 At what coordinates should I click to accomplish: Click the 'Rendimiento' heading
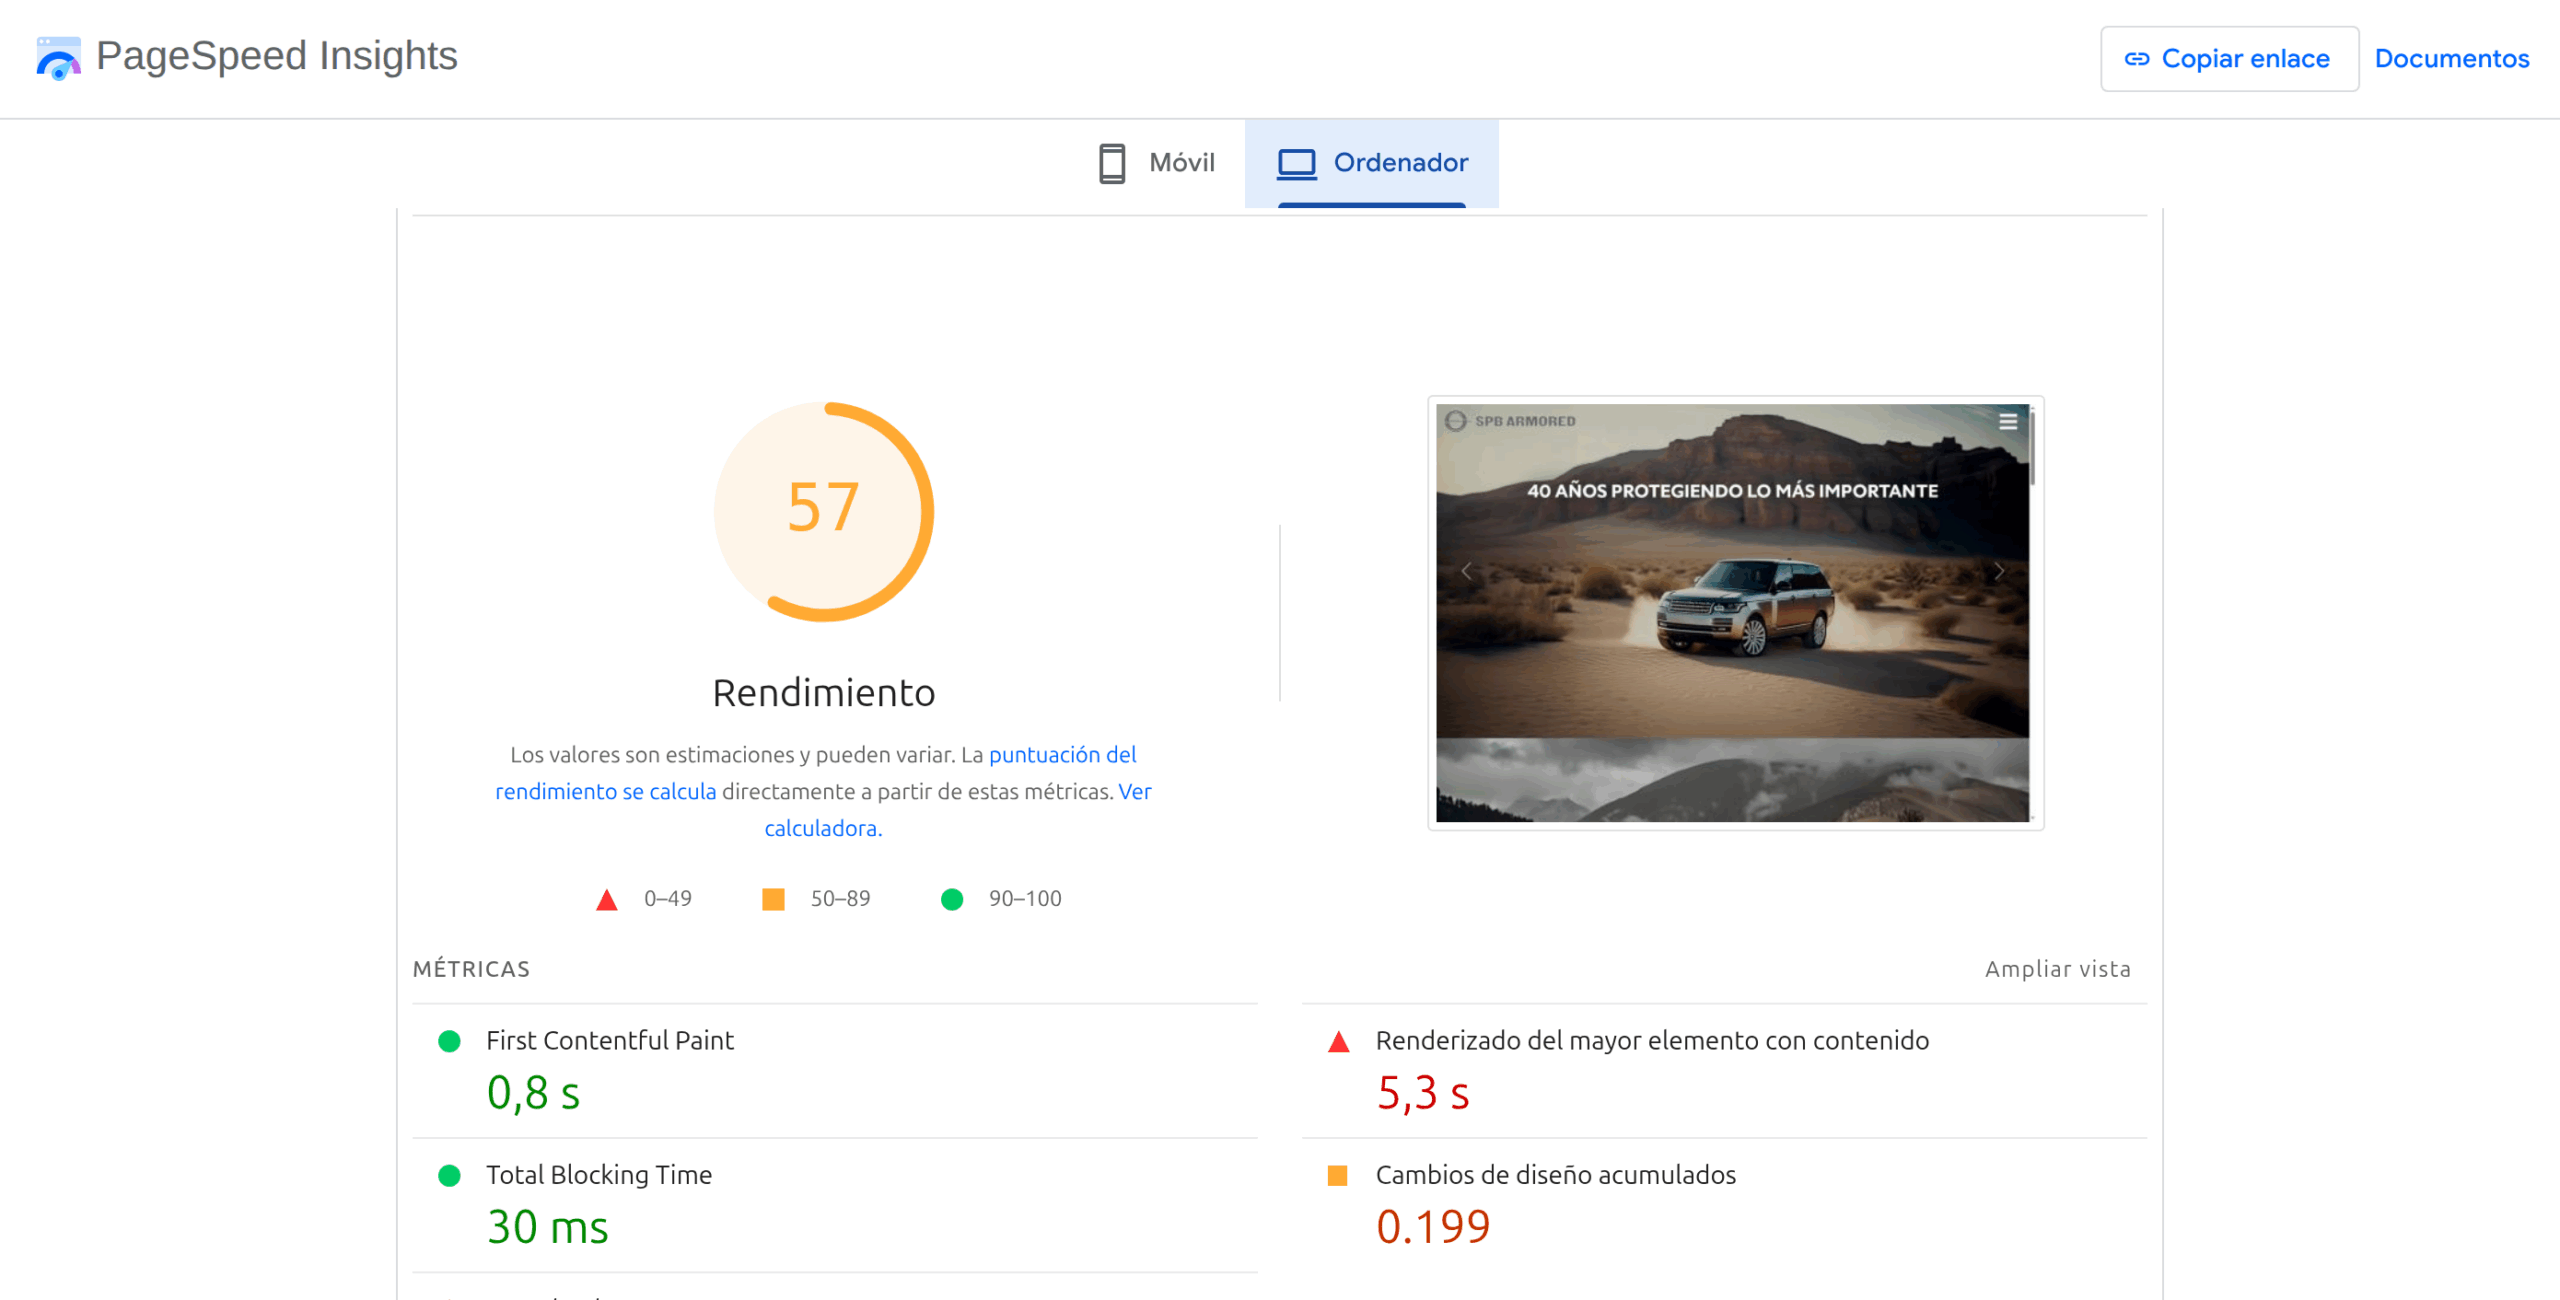pyautogui.click(x=823, y=693)
